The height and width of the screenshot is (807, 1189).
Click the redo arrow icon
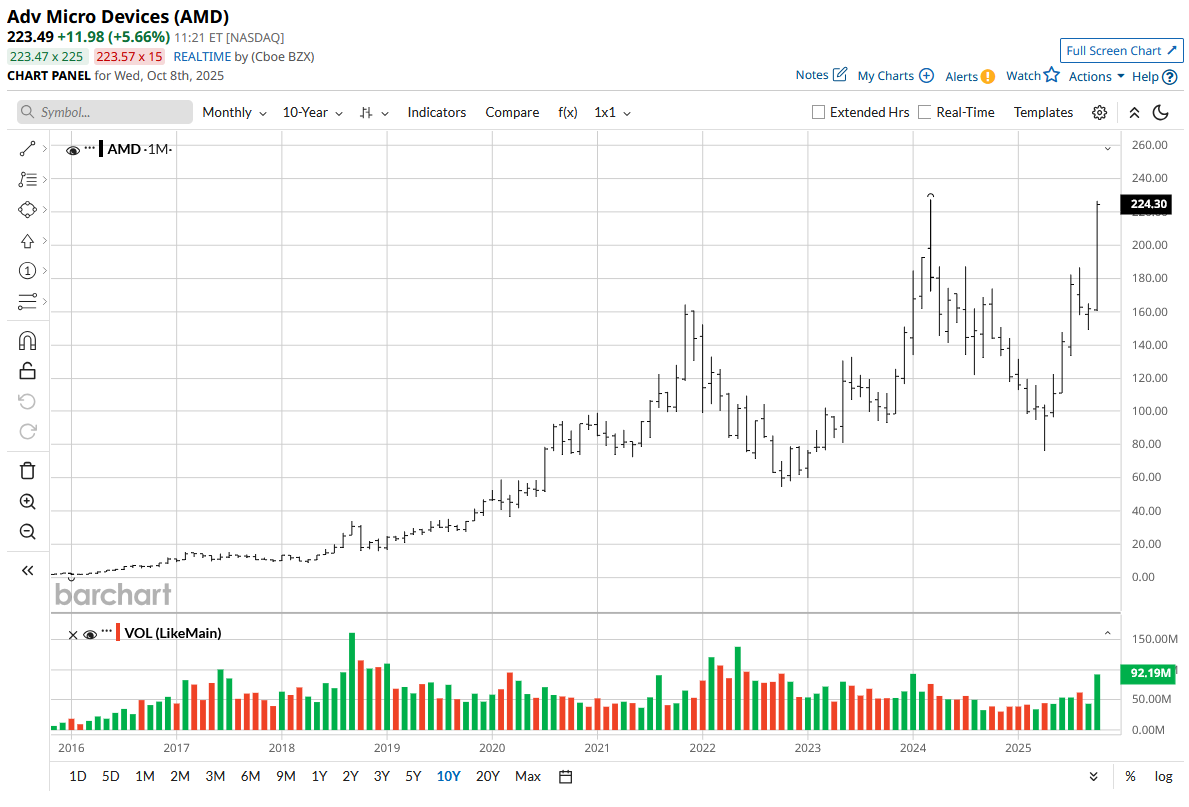[27, 432]
